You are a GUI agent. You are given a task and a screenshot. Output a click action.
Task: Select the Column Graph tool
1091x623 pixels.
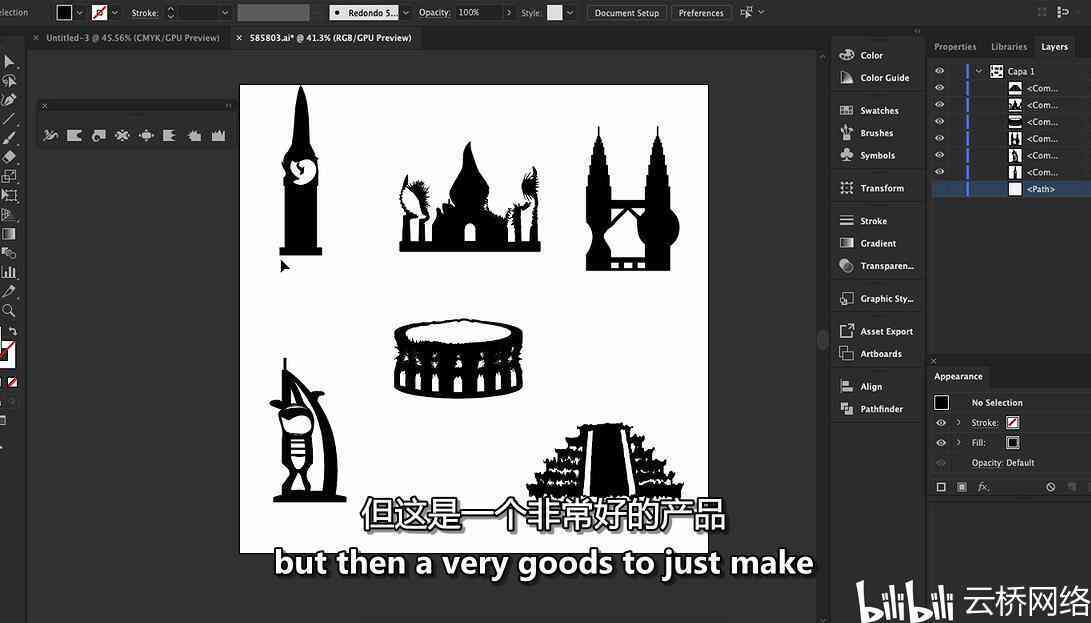[x=9, y=272]
